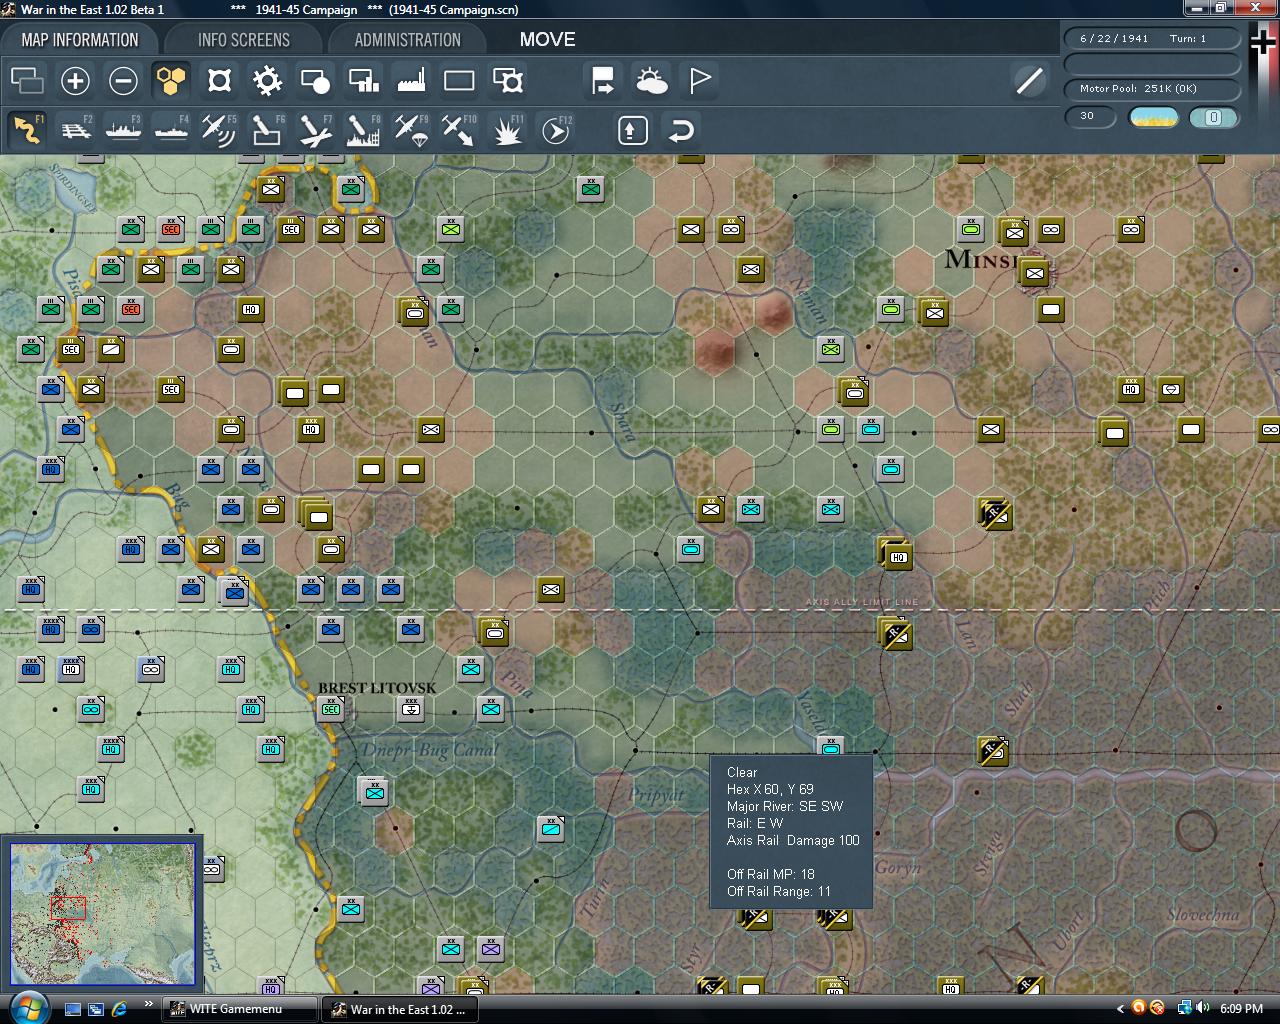Select F4 amphibious transport mode icon
This screenshot has width=1280, height=1024.
tap(171, 130)
